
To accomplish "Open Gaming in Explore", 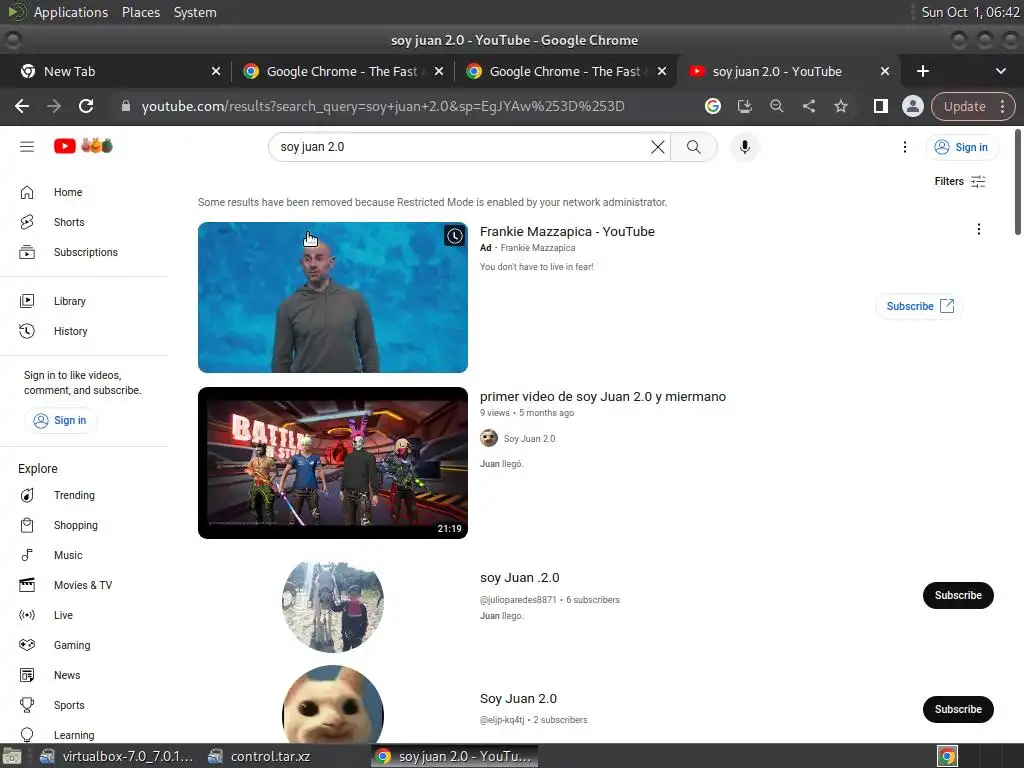I will click(x=72, y=645).
